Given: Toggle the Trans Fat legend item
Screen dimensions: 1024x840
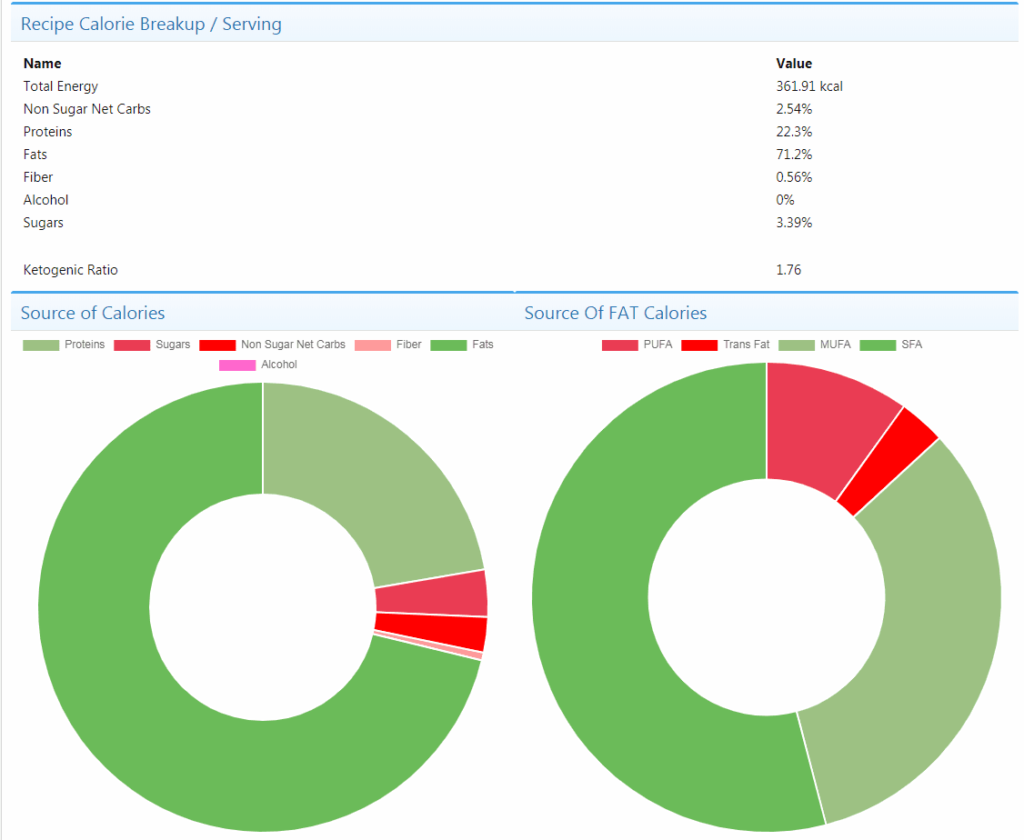Looking at the screenshot, I should click(x=726, y=344).
